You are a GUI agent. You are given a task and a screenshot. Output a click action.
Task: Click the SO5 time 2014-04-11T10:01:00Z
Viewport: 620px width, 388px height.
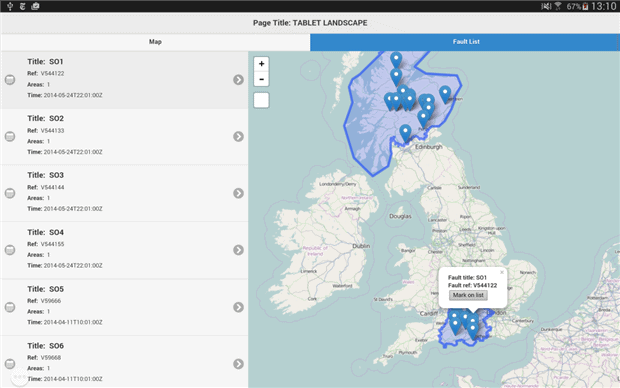(x=73, y=322)
